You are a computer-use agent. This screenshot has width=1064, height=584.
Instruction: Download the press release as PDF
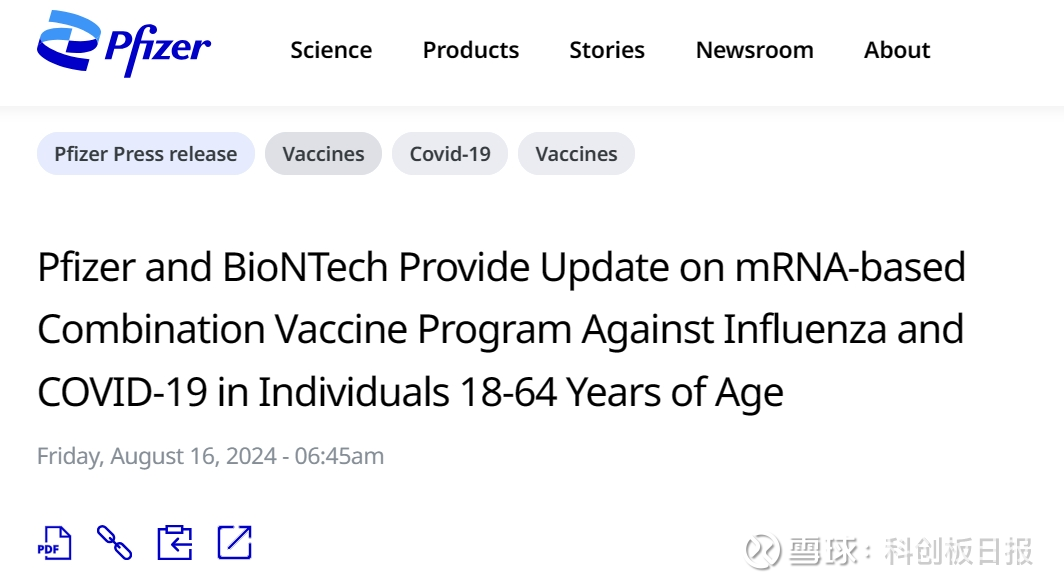[x=54, y=542]
